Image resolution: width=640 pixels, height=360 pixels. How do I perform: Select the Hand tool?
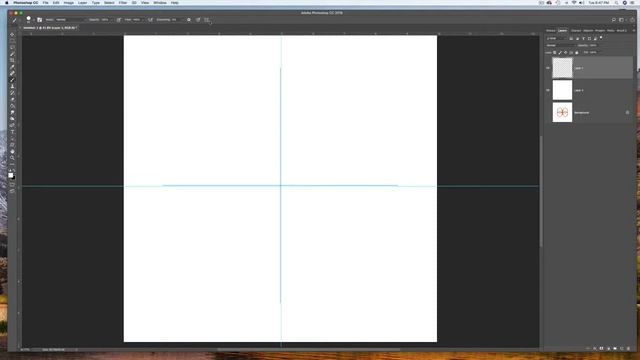12,151
